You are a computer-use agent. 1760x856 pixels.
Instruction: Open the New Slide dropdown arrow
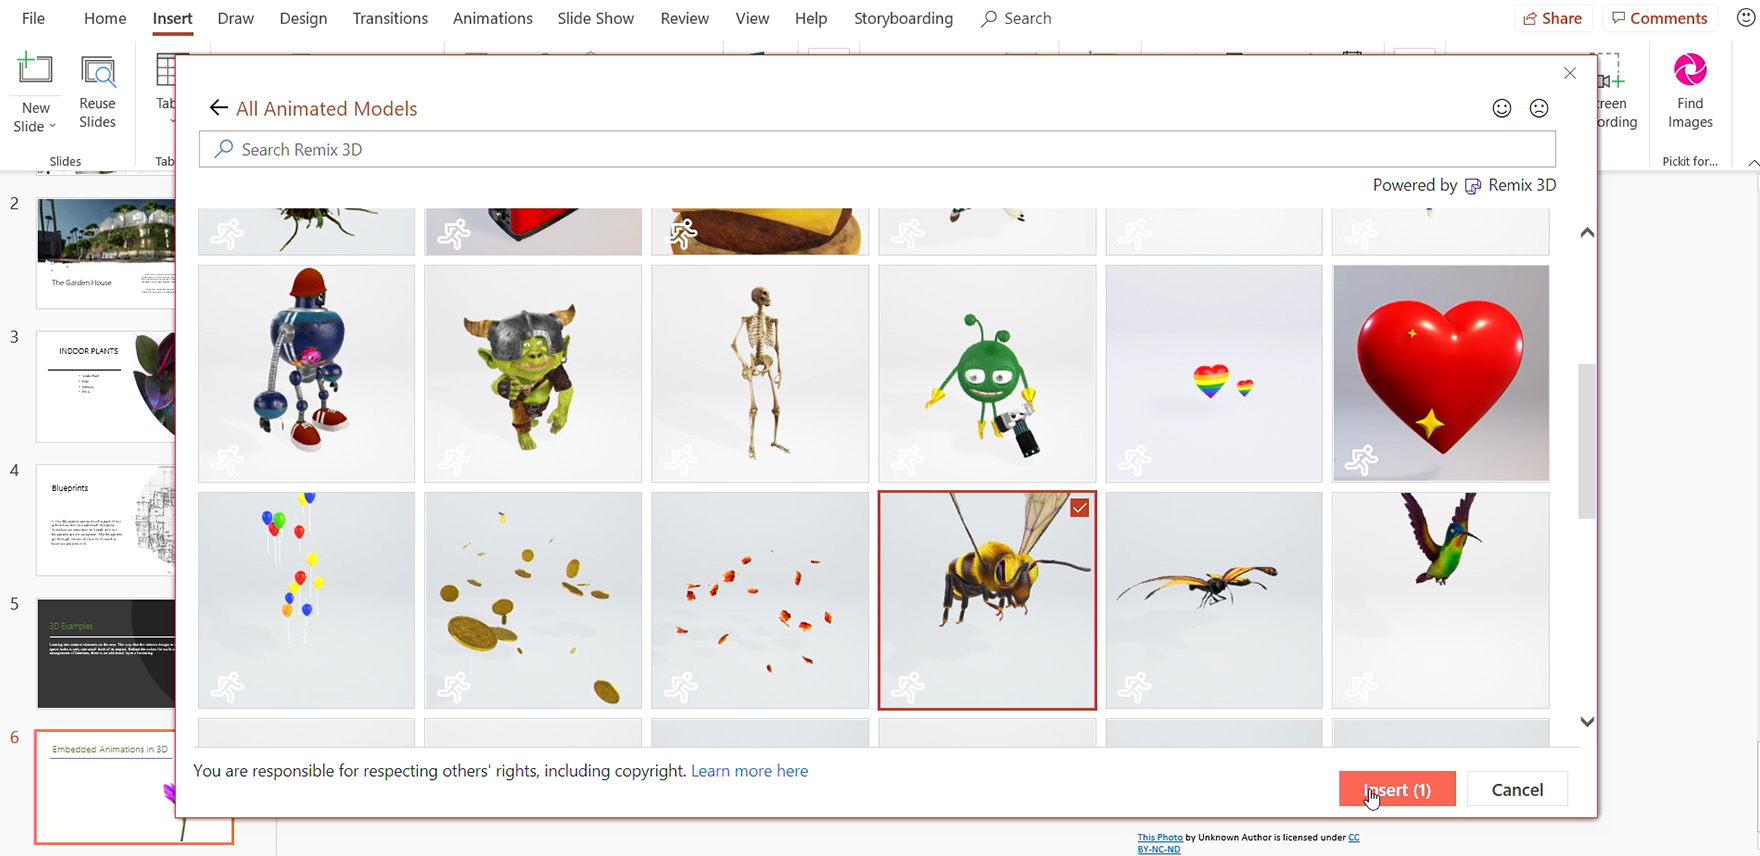pos(52,127)
